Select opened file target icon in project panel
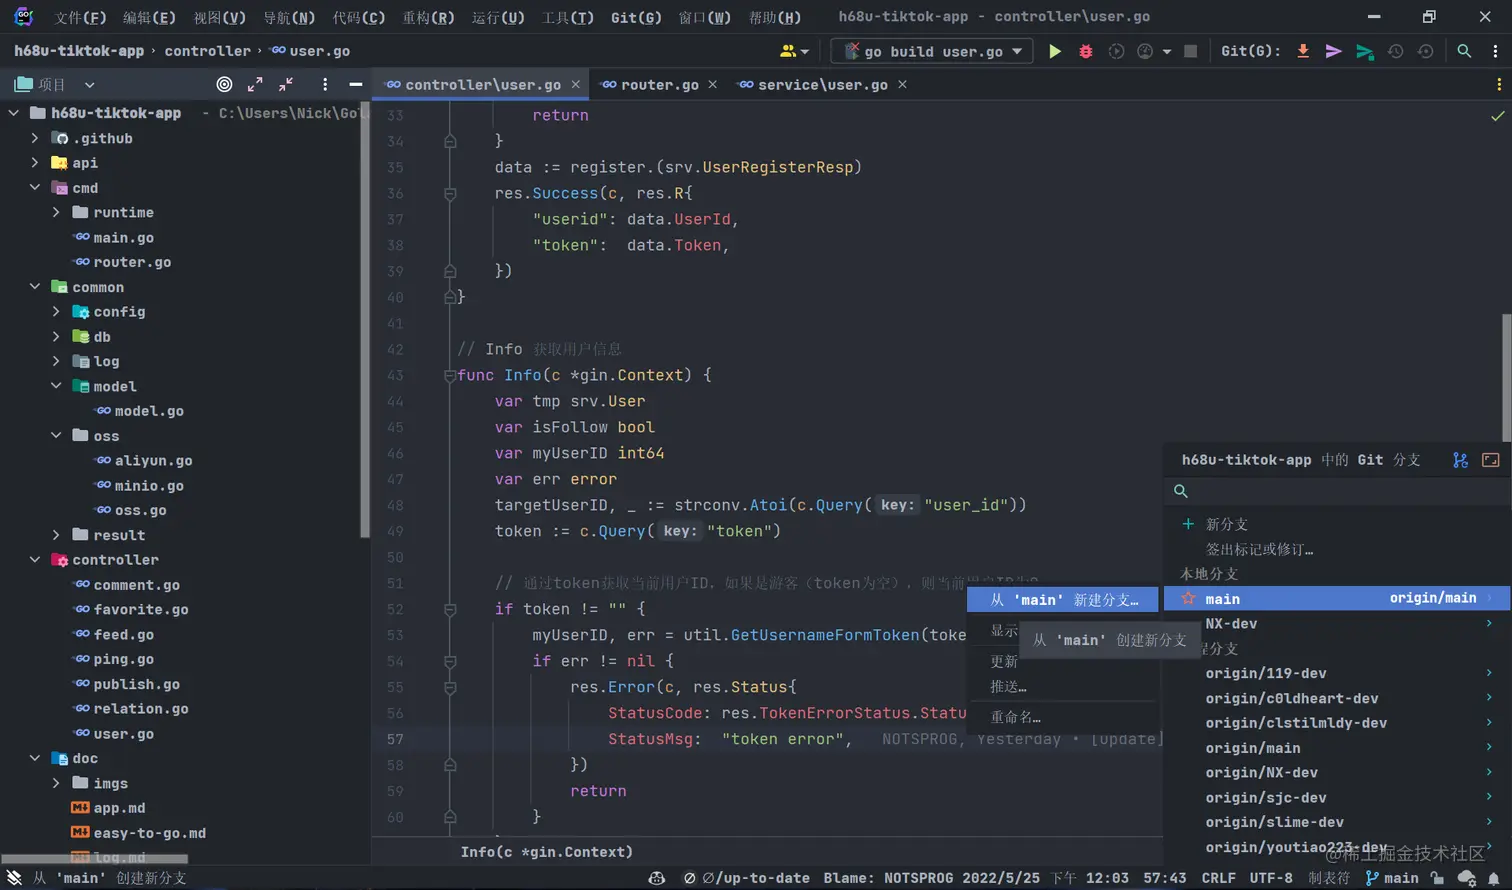The image size is (1512, 890). point(224,85)
